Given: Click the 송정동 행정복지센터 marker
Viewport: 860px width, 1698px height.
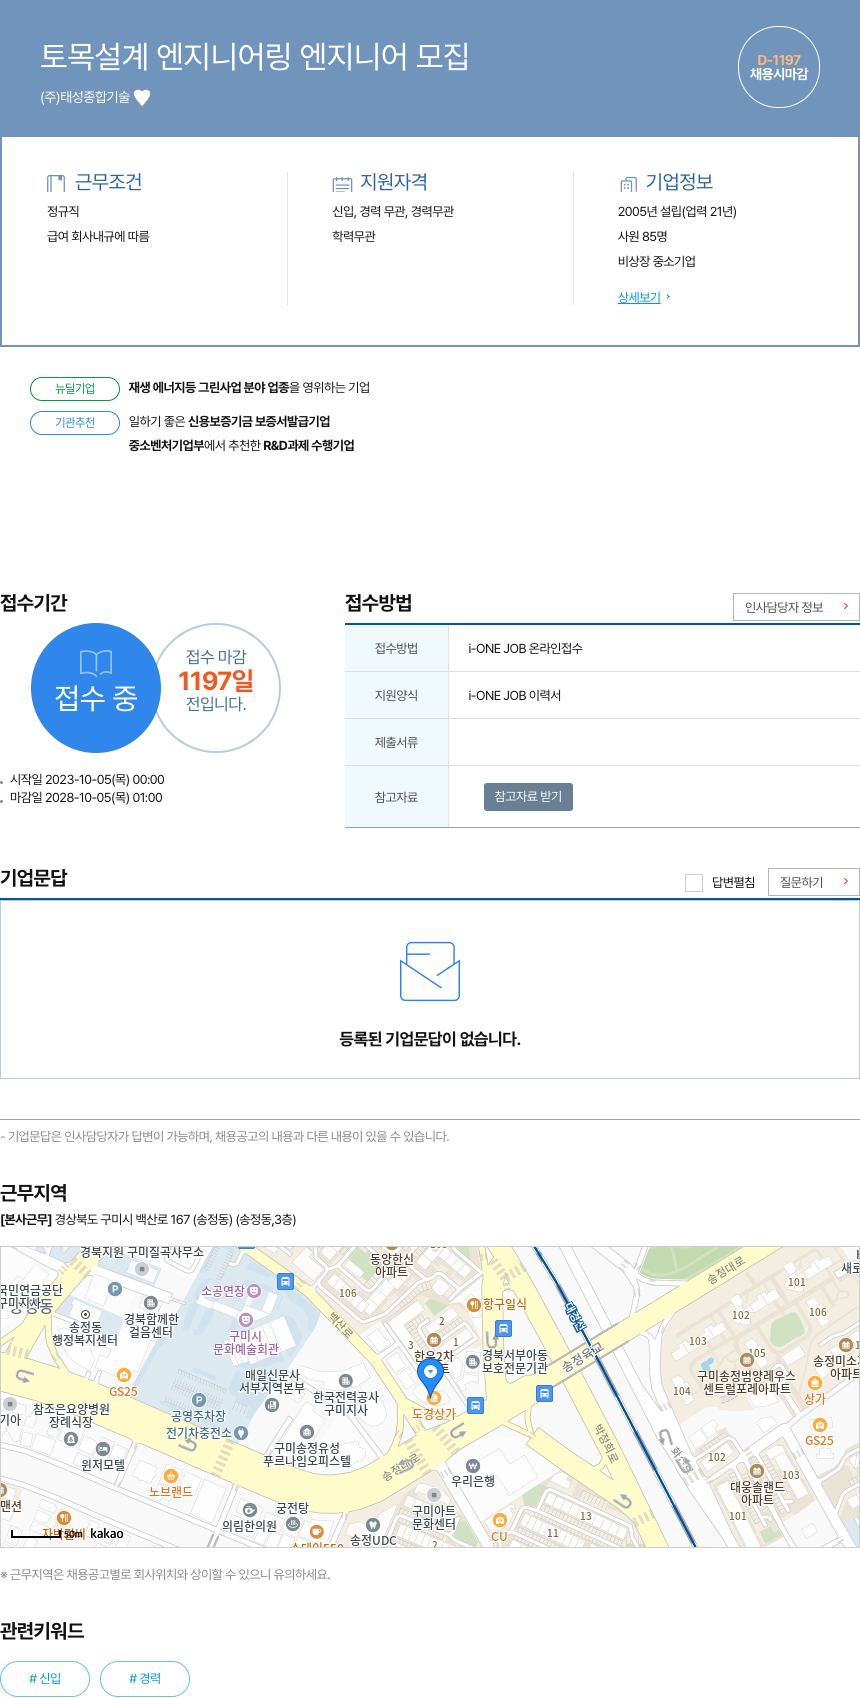Looking at the screenshot, I should (85, 1315).
